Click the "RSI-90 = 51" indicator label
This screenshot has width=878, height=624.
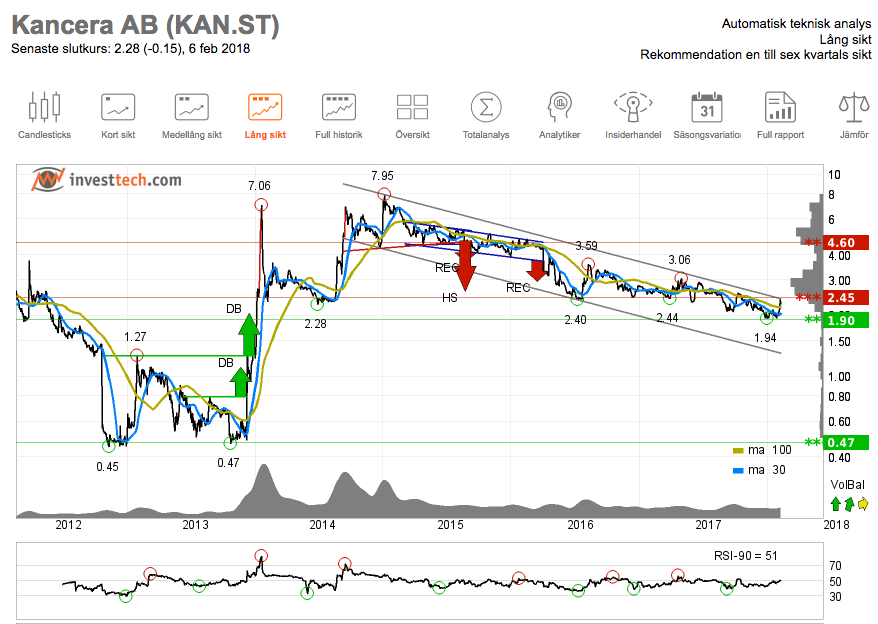tap(745, 556)
